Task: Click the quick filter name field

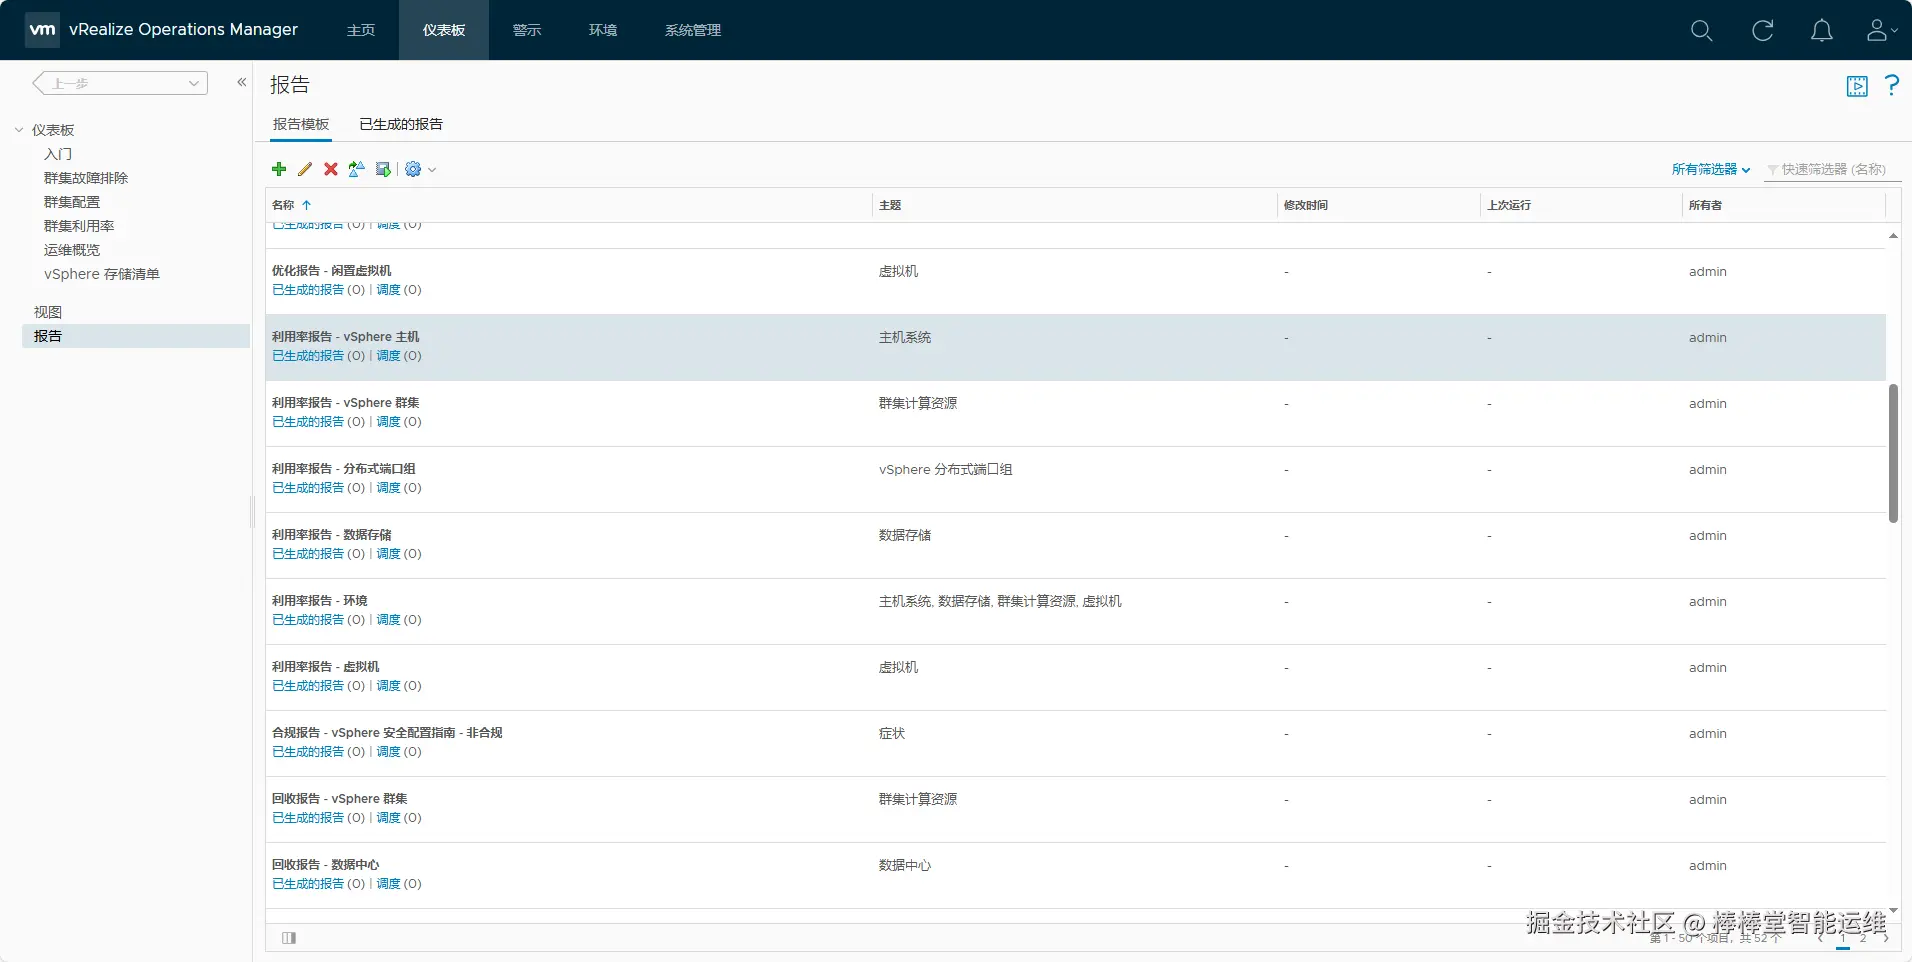Action: 1833,170
